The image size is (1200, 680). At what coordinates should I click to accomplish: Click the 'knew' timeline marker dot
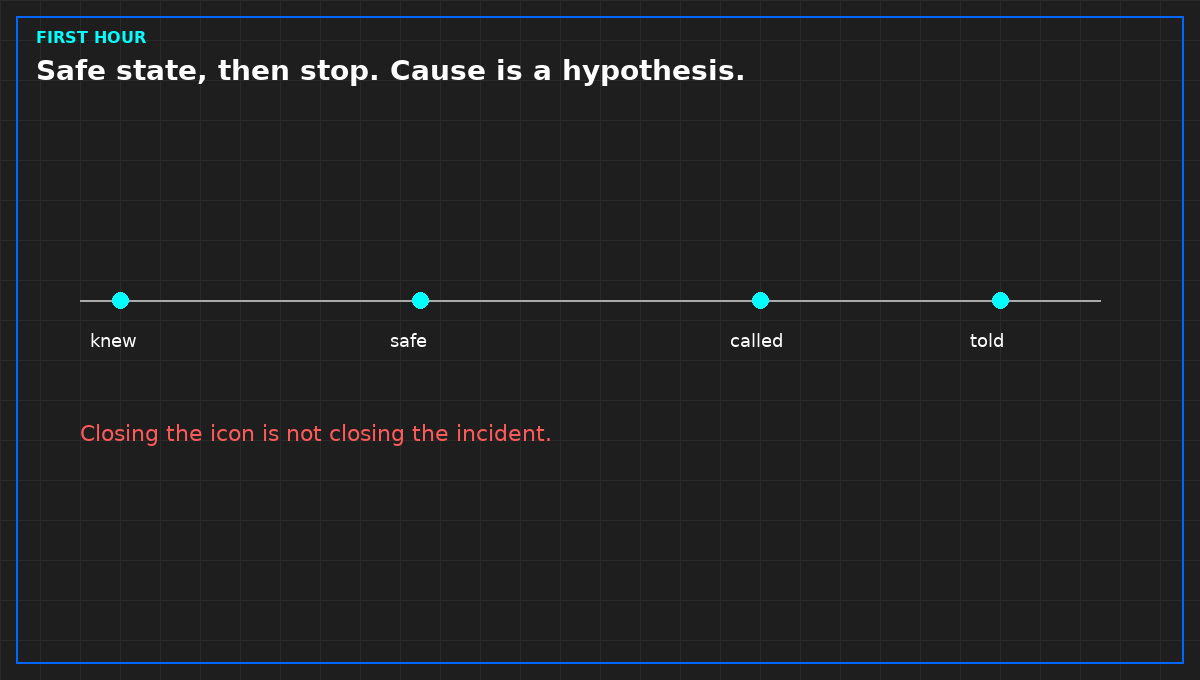120,300
